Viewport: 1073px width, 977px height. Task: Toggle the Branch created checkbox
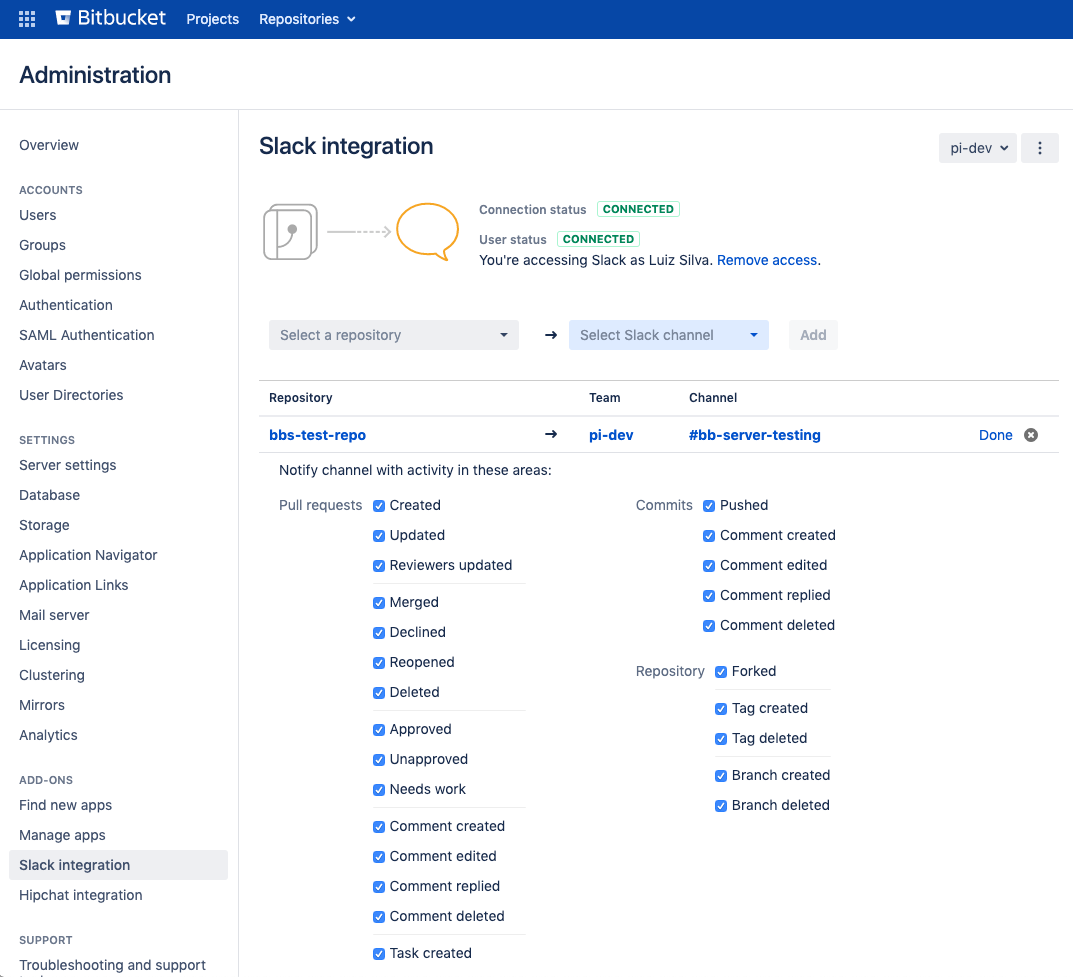[721, 776]
